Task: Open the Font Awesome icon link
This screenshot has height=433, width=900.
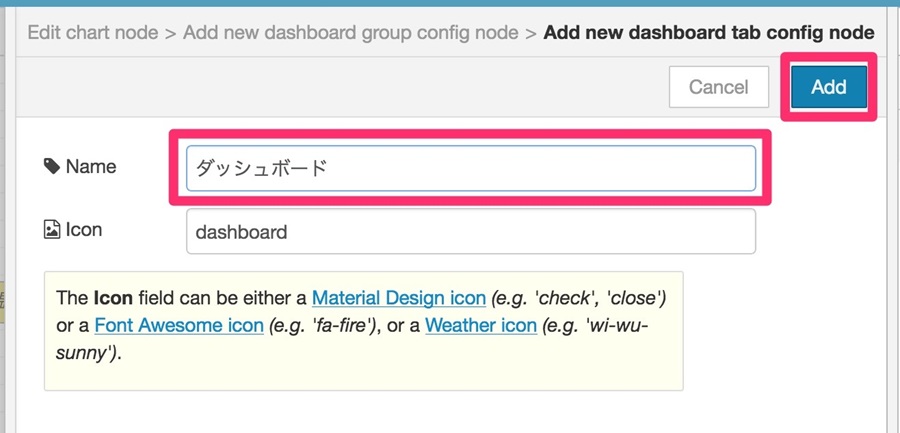Action: point(179,326)
